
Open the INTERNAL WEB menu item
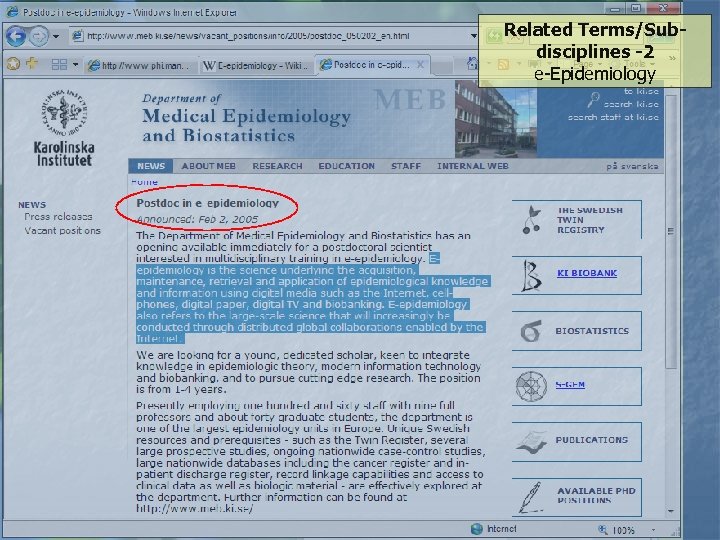click(473, 166)
